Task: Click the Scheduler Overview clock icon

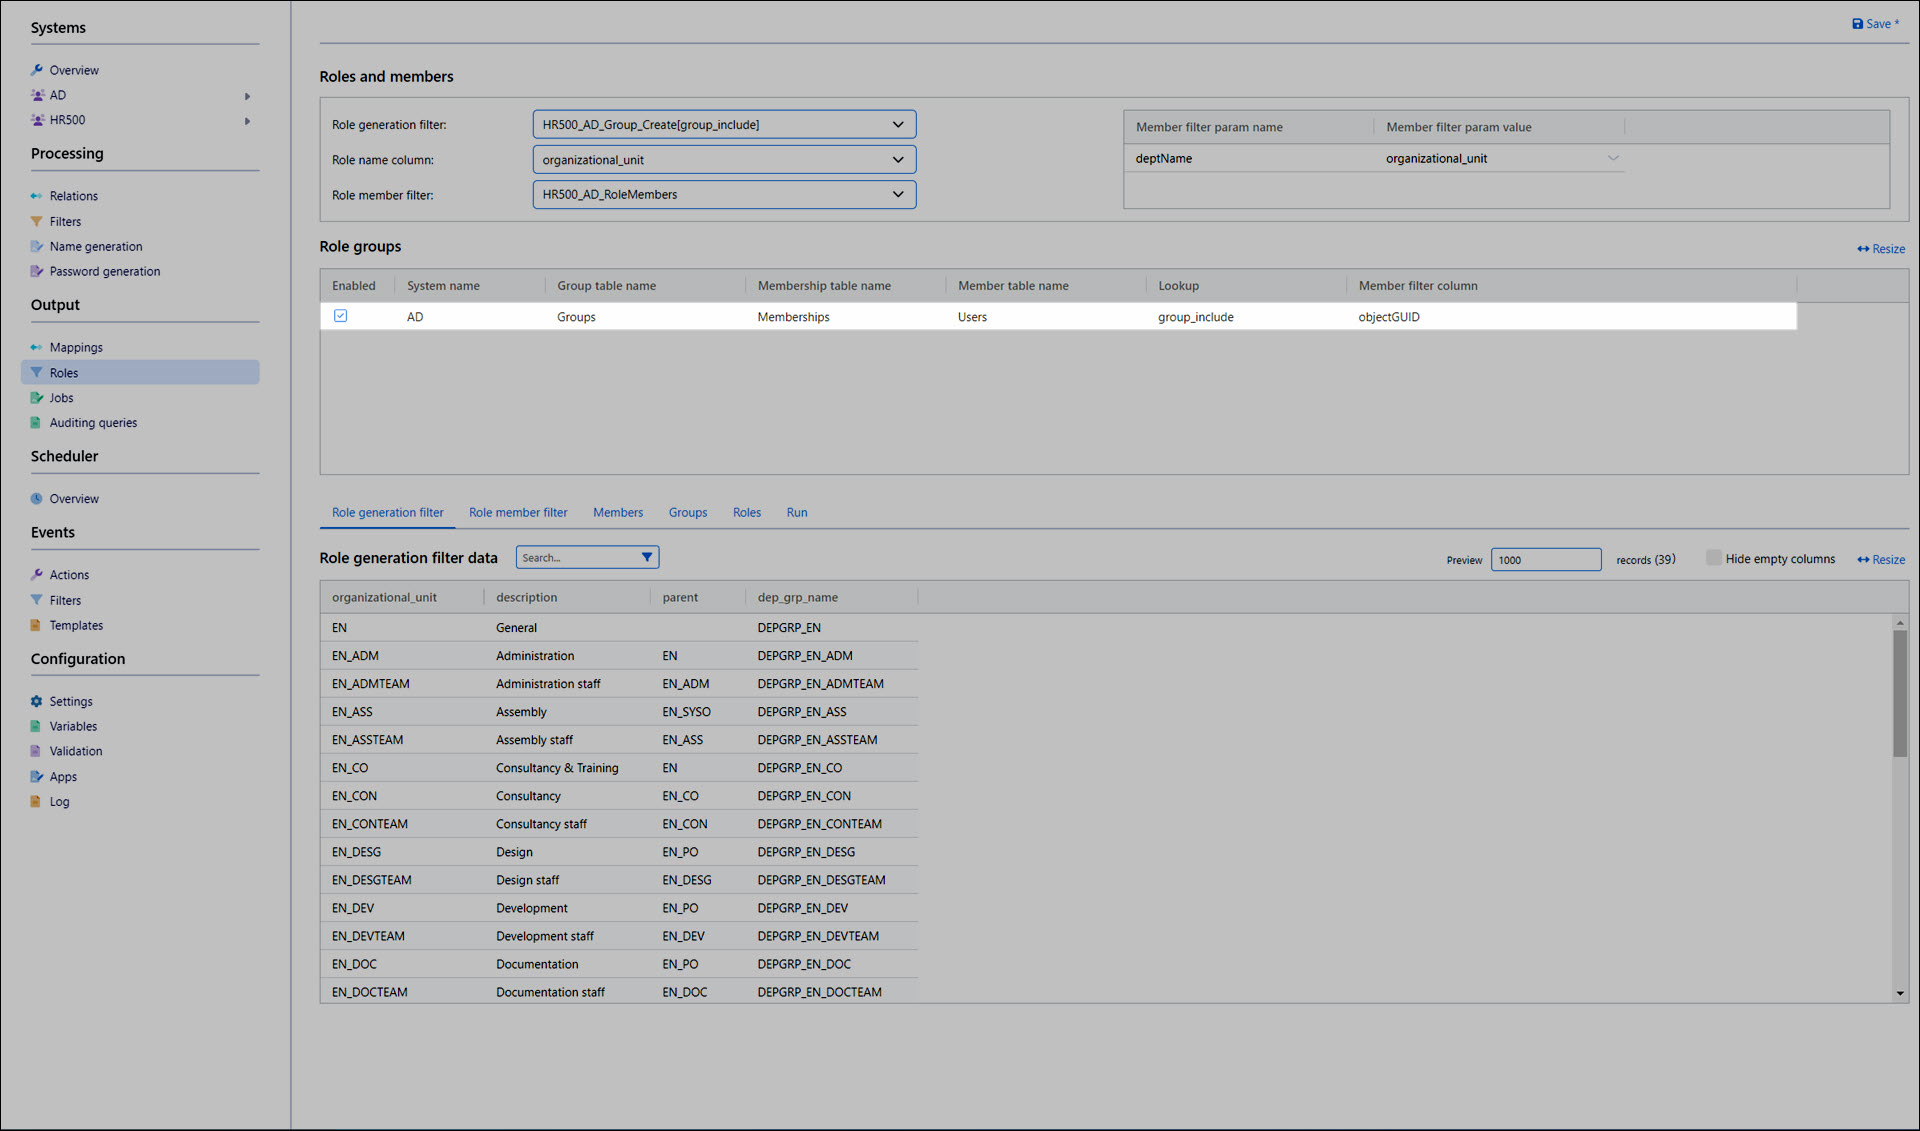Action: pyautogui.click(x=37, y=499)
